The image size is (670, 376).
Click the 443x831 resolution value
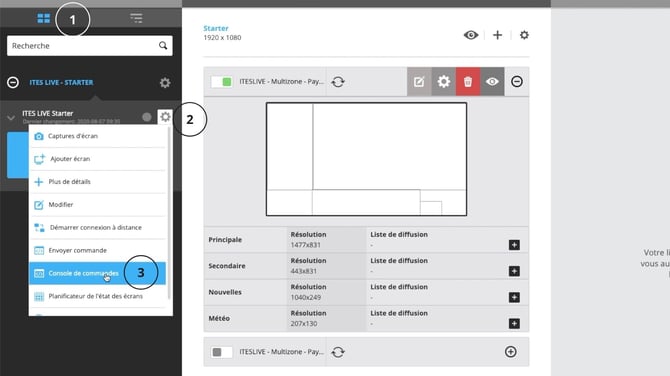pyautogui.click(x=304, y=271)
